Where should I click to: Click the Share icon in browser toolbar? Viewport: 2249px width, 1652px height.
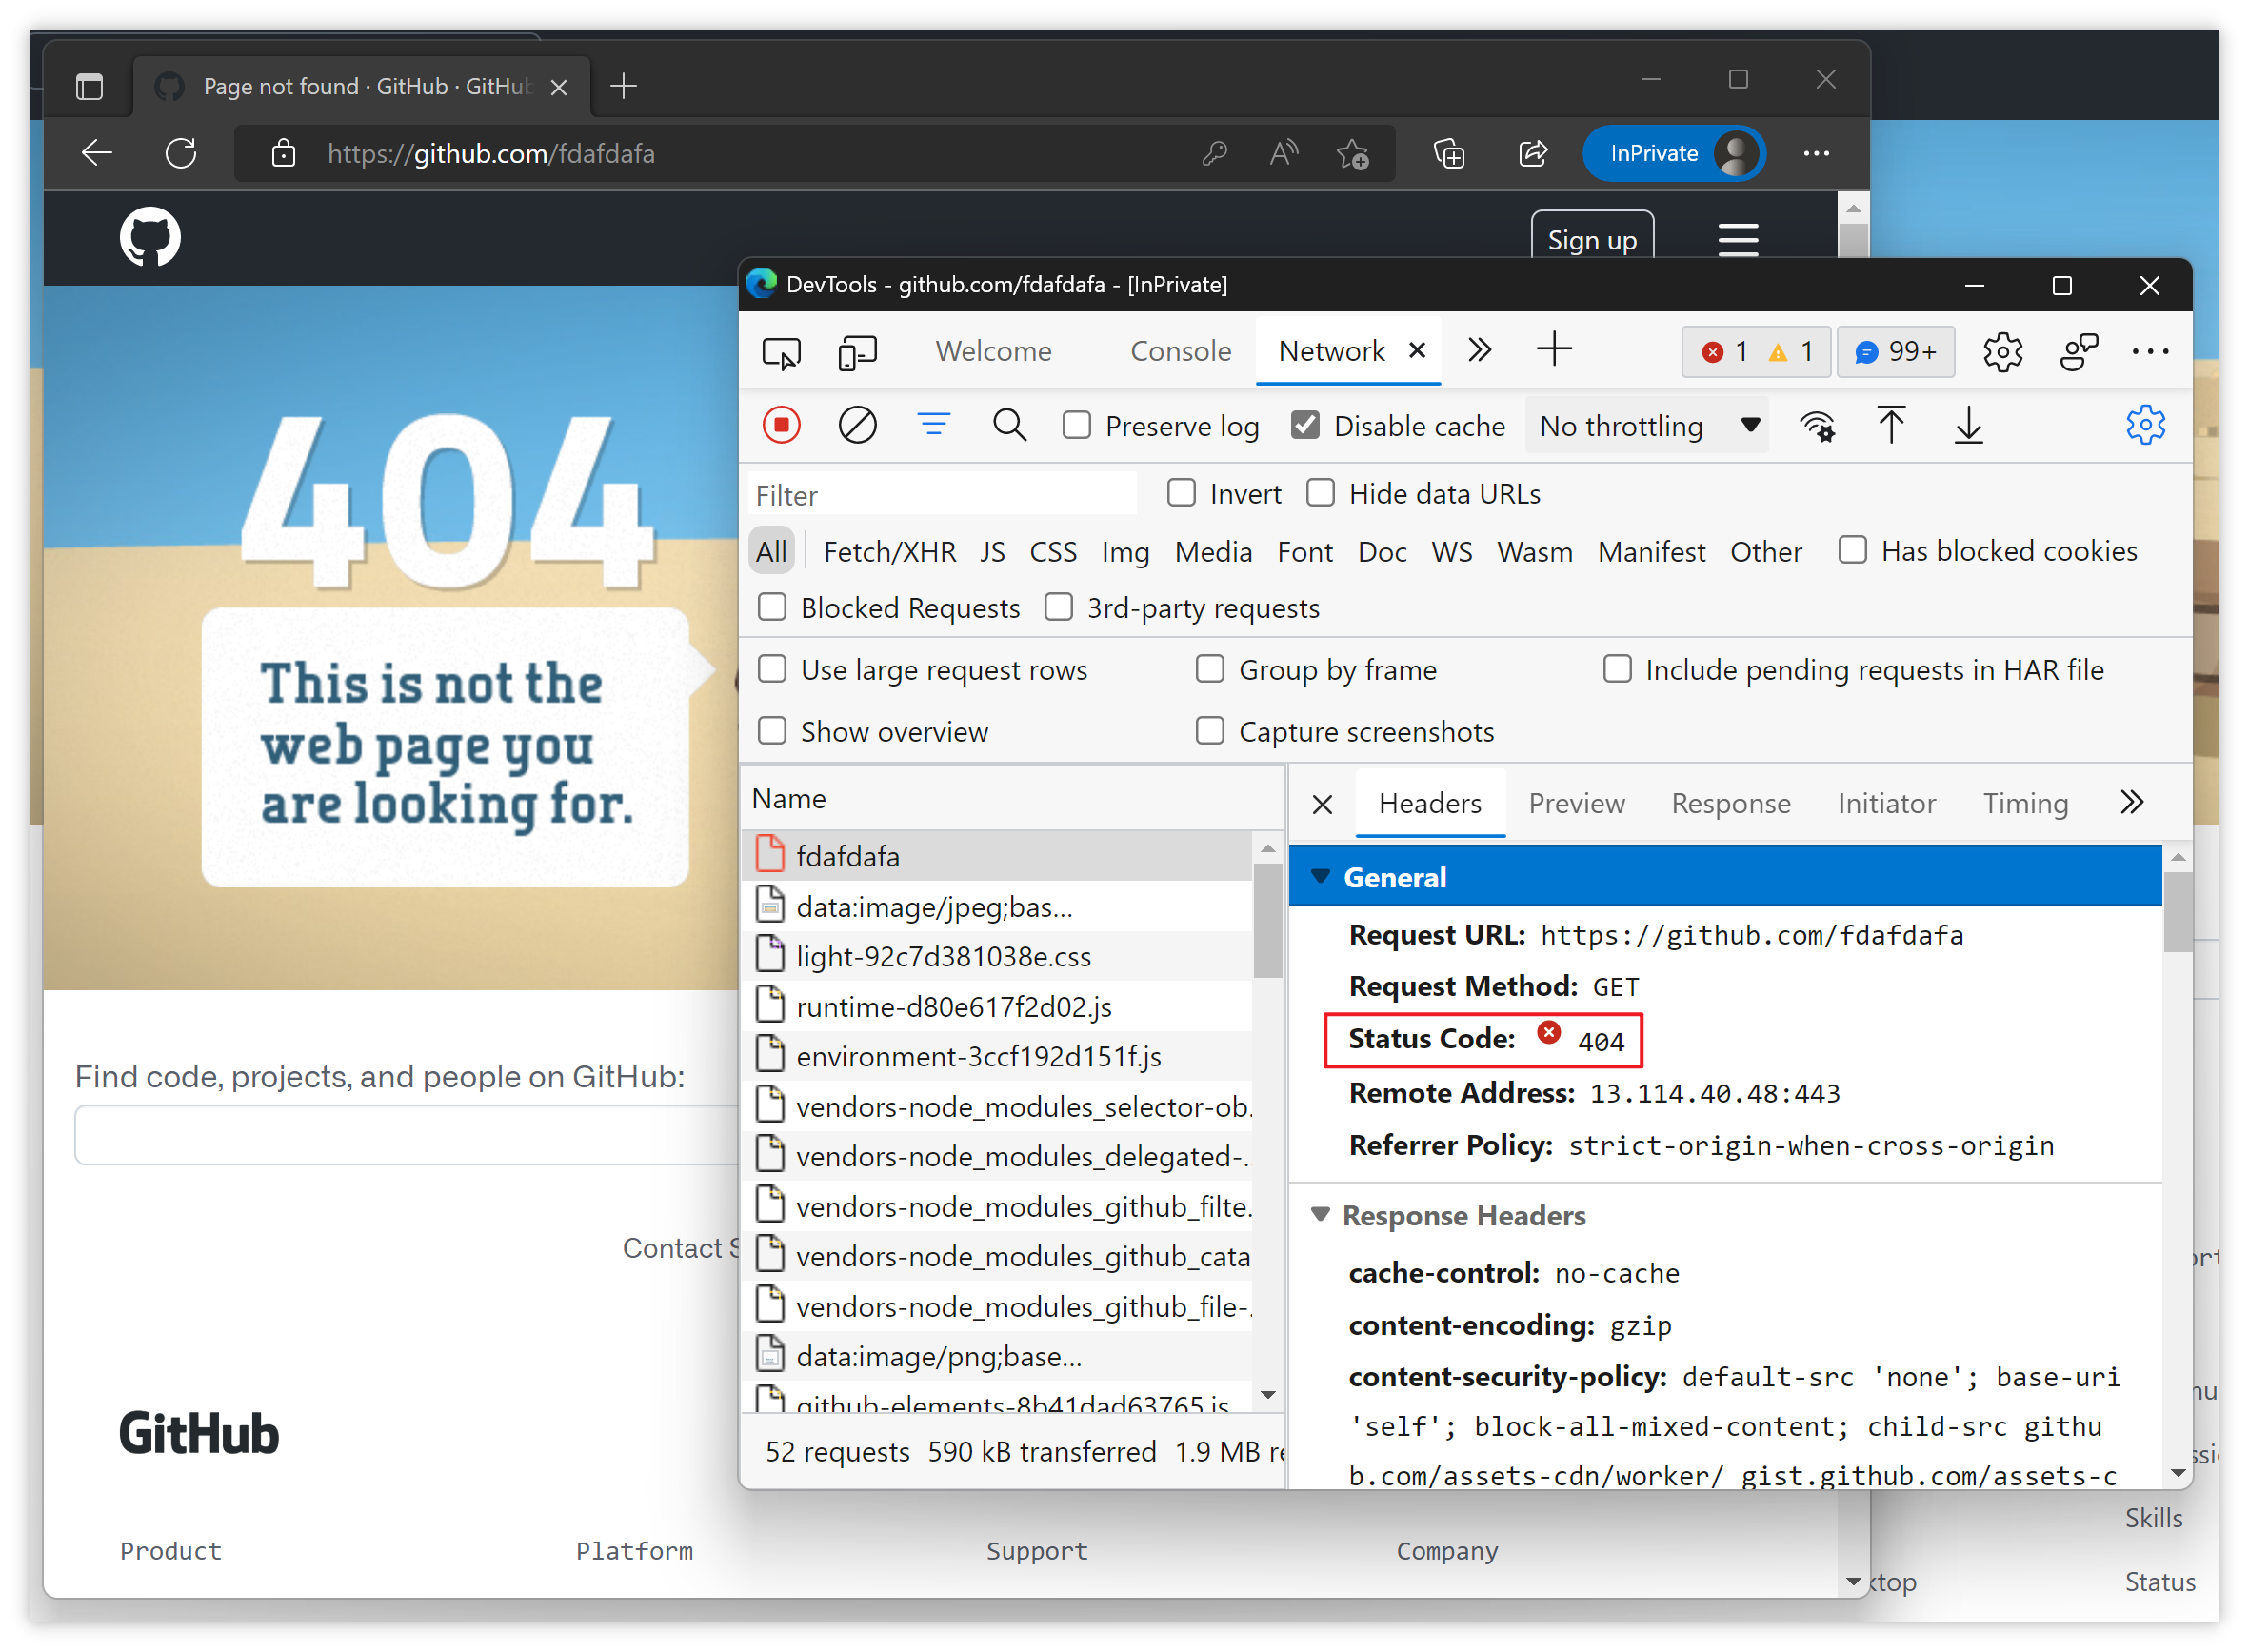1533,153
